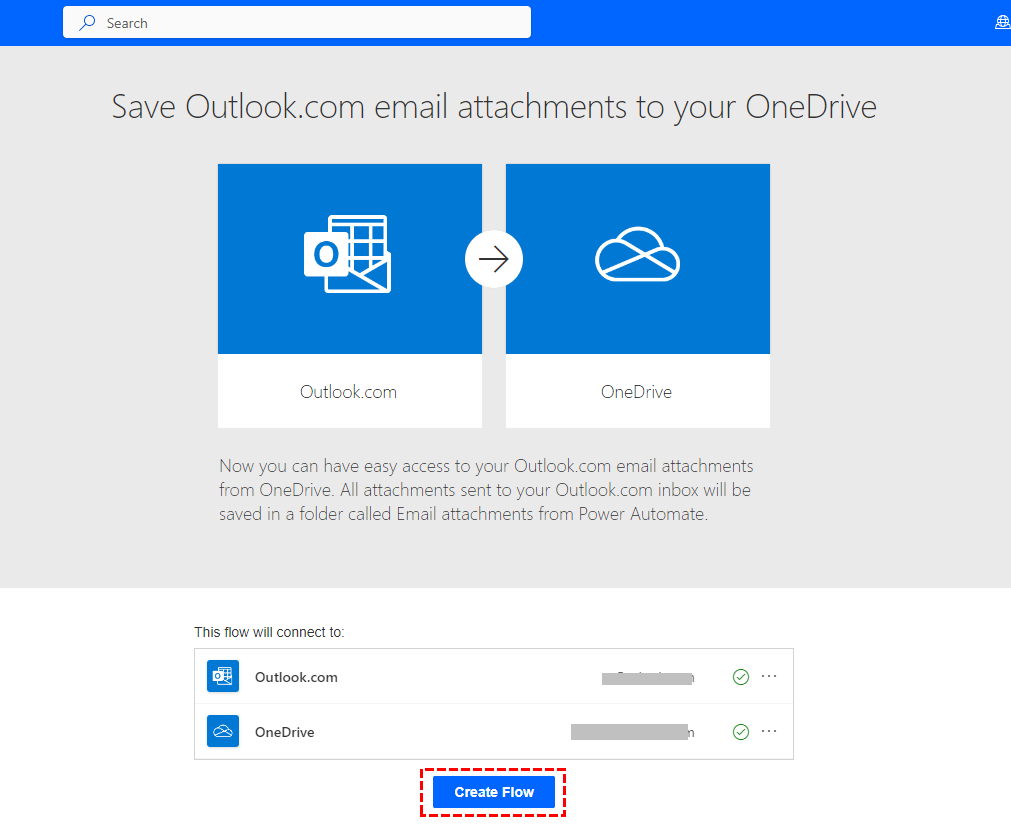Open the environment globe icon in header
Viewport: 1011px width, 832px height.
[1003, 23]
